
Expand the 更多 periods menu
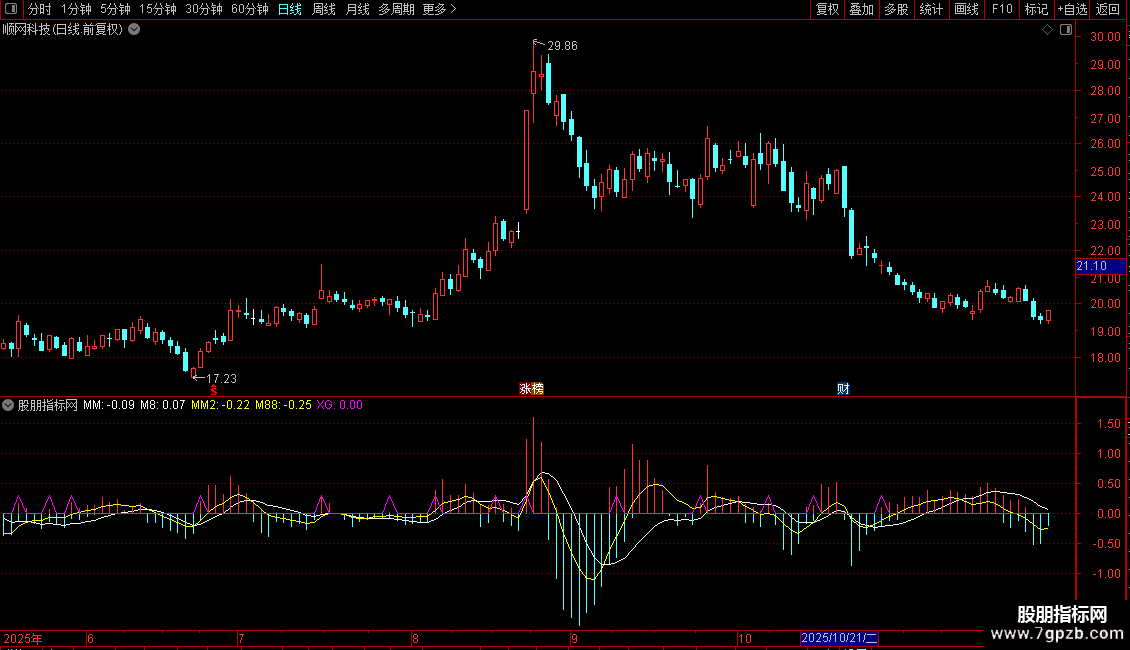point(439,9)
